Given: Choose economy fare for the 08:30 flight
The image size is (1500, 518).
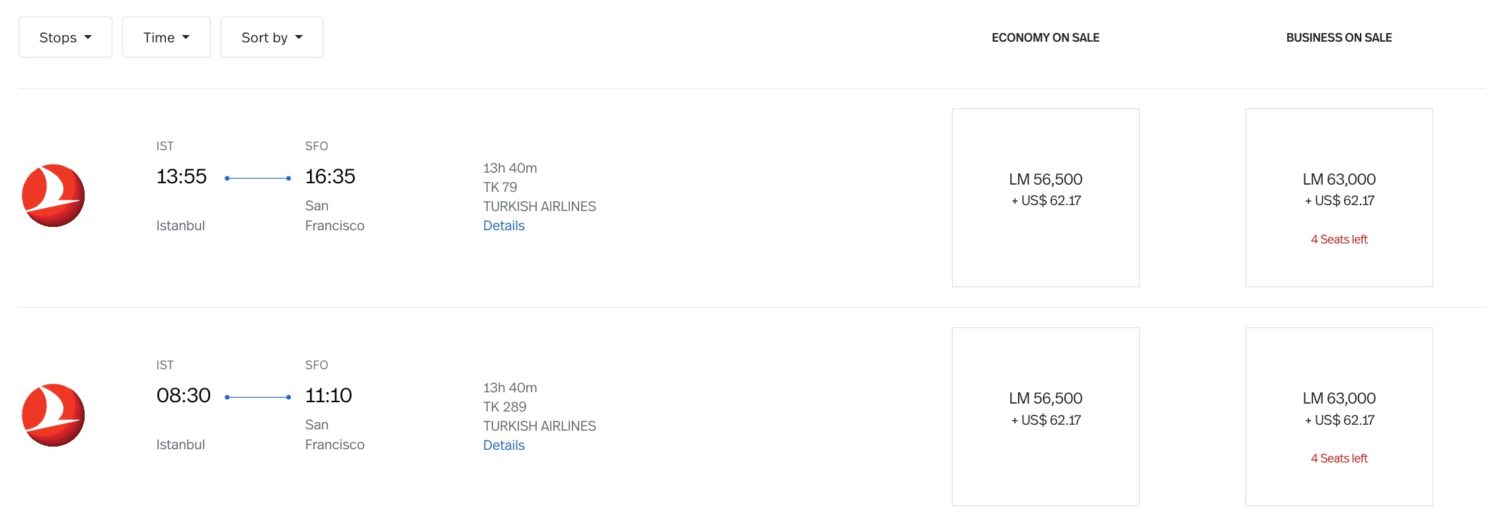Looking at the screenshot, I should [1045, 416].
